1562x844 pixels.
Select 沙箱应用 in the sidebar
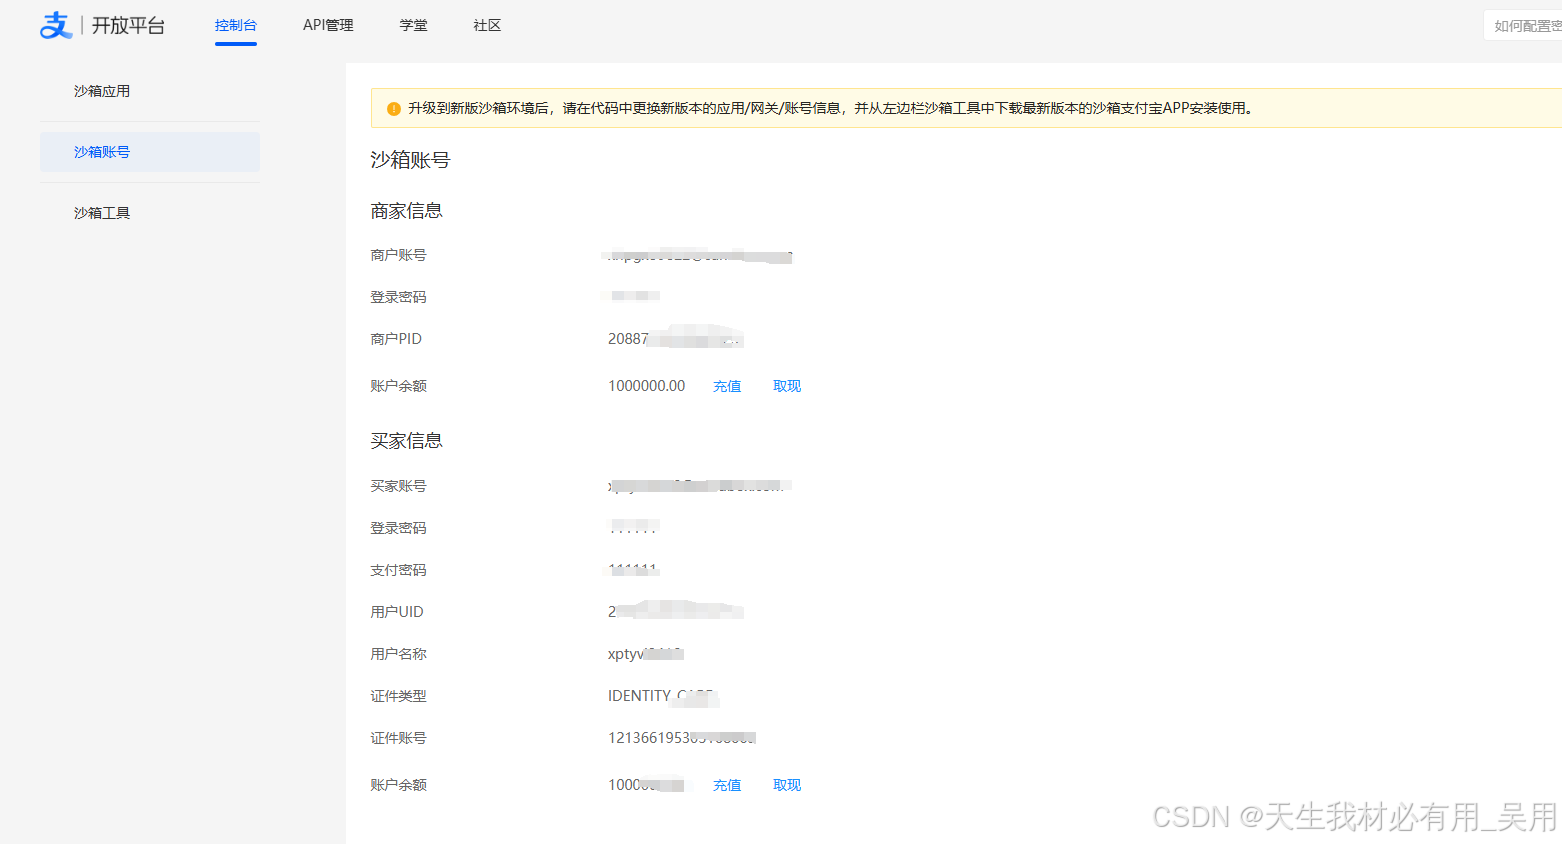pyautogui.click(x=102, y=91)
